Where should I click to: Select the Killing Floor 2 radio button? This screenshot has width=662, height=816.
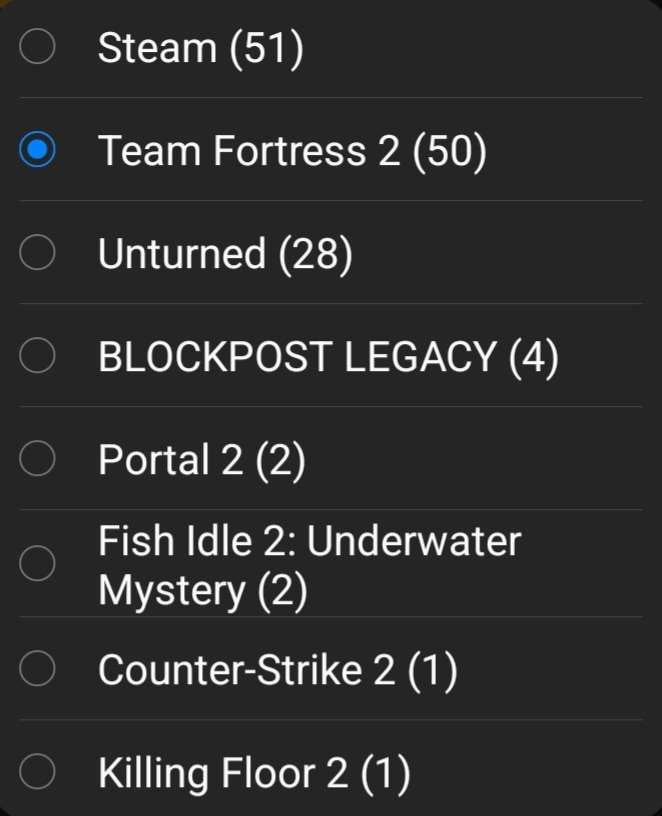(38, 773)
